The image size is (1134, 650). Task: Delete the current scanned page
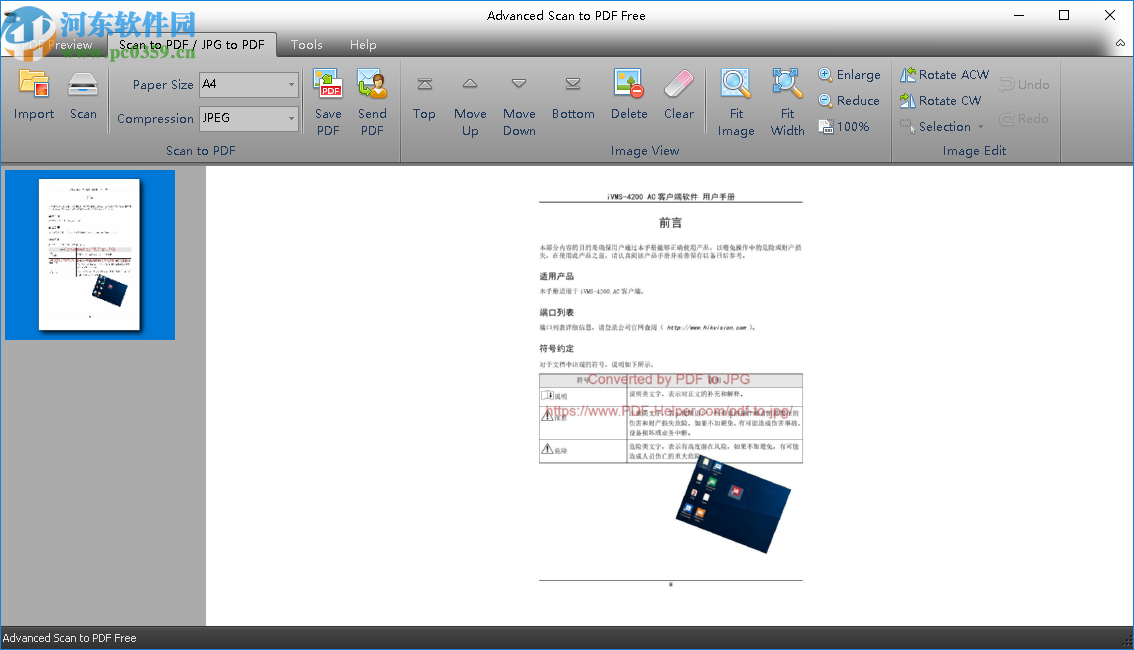click(x=629, y=95)
